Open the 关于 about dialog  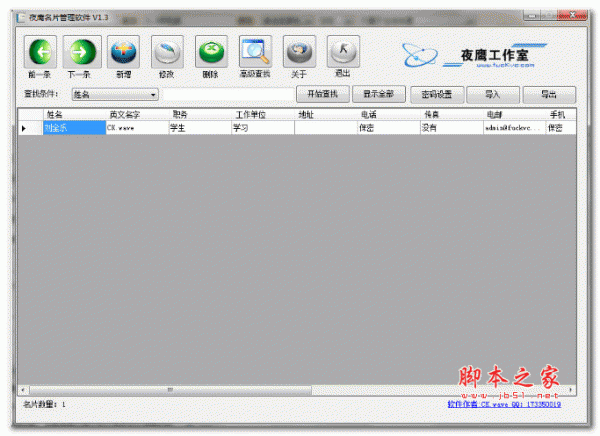[298, 52]
